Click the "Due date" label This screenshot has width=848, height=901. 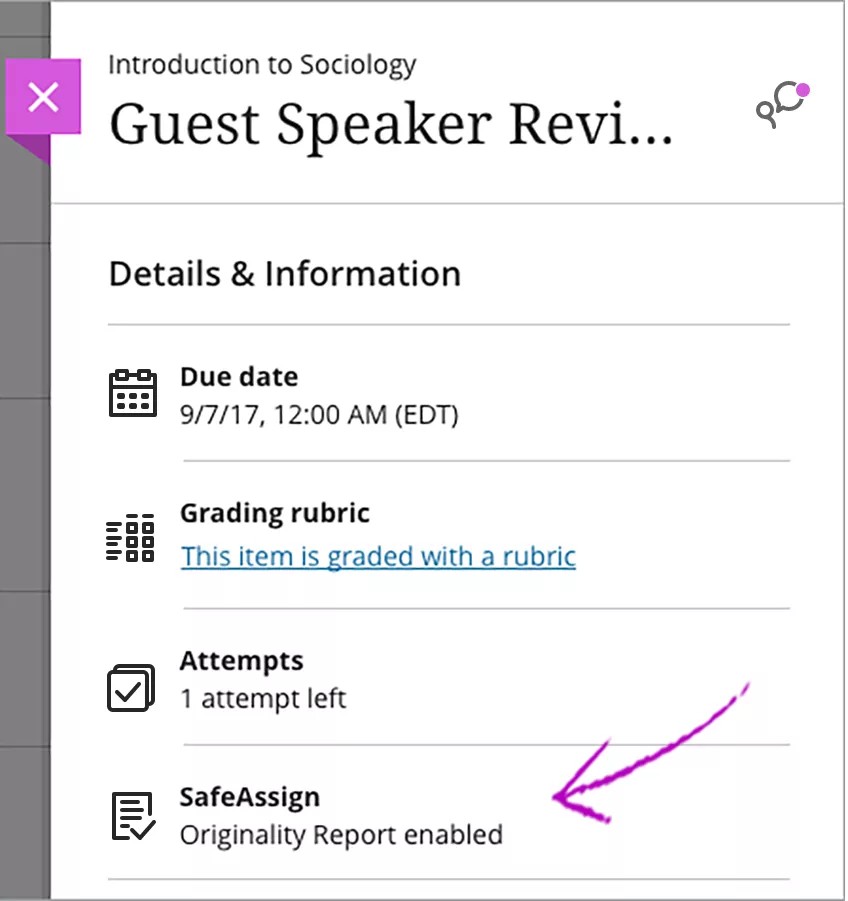coord(239,377)
